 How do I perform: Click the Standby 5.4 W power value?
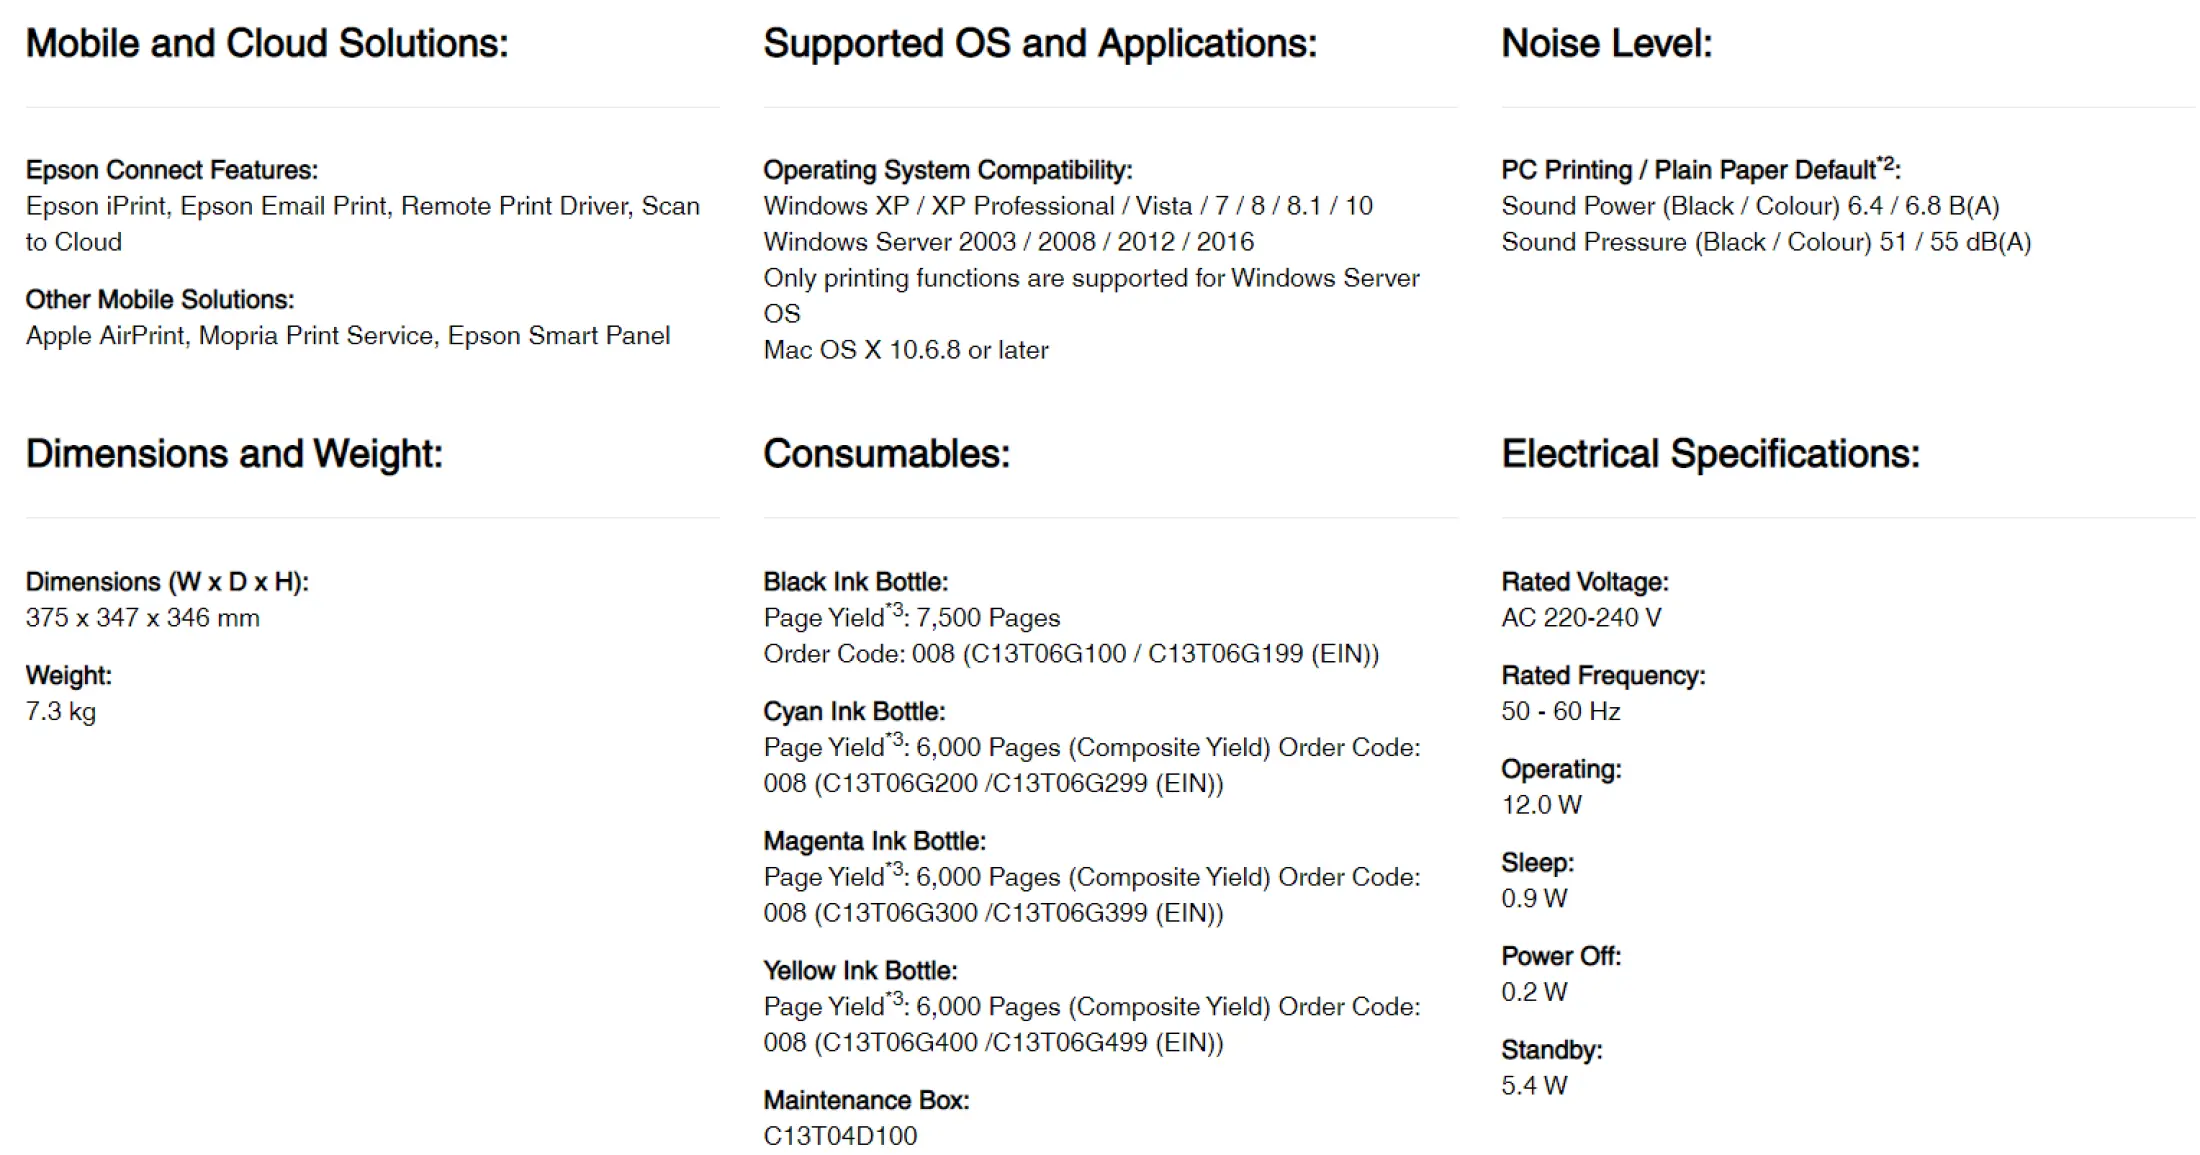pos(1534,1086)
